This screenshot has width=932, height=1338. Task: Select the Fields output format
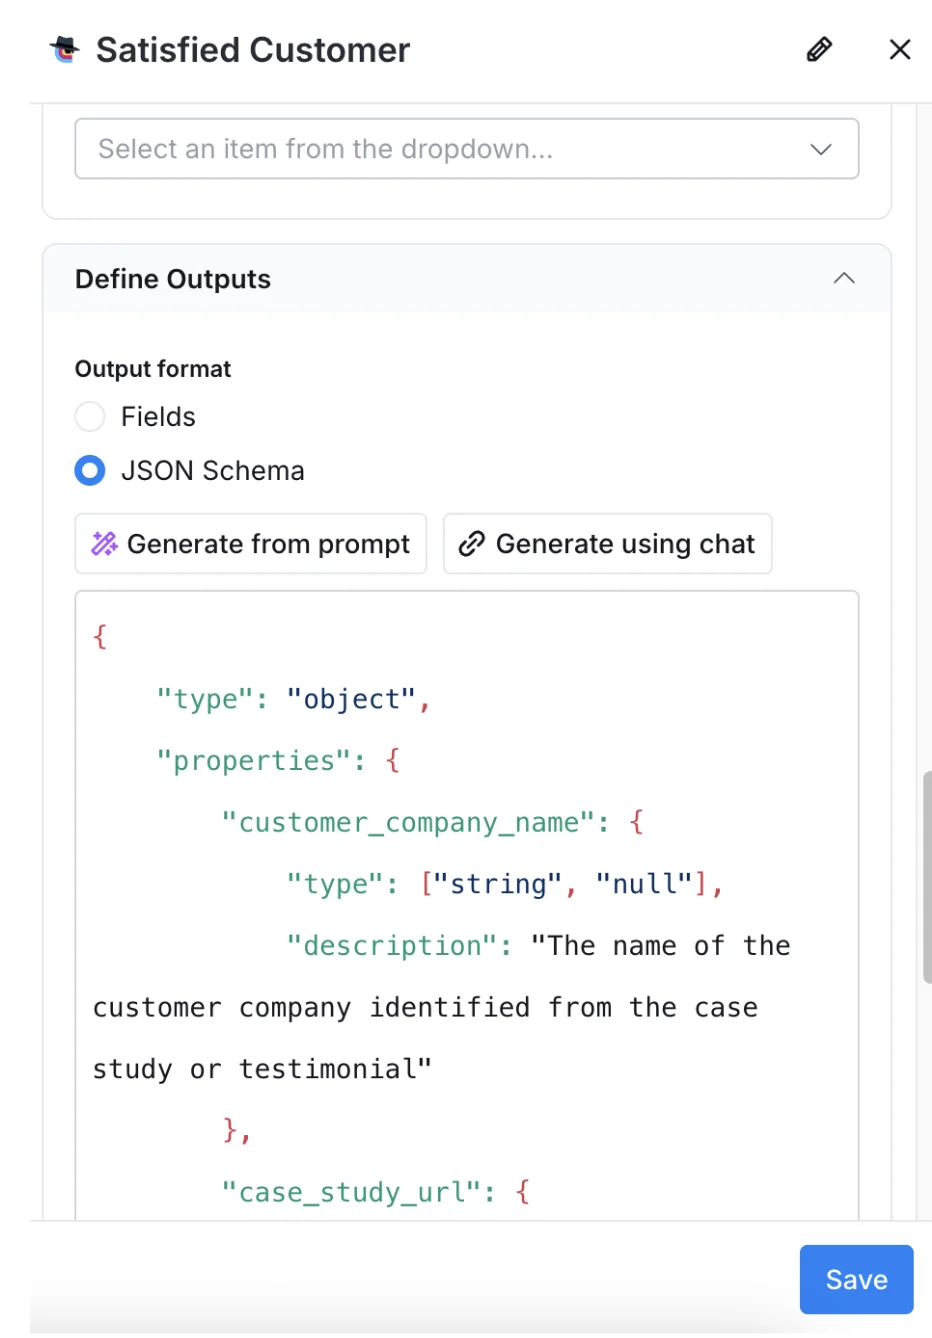coord(90,416)
